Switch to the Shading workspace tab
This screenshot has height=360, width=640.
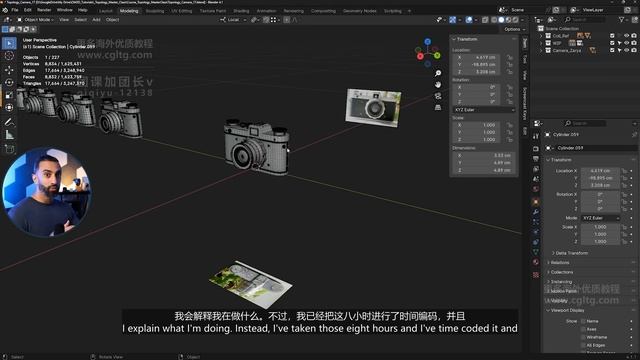point(241,11)
